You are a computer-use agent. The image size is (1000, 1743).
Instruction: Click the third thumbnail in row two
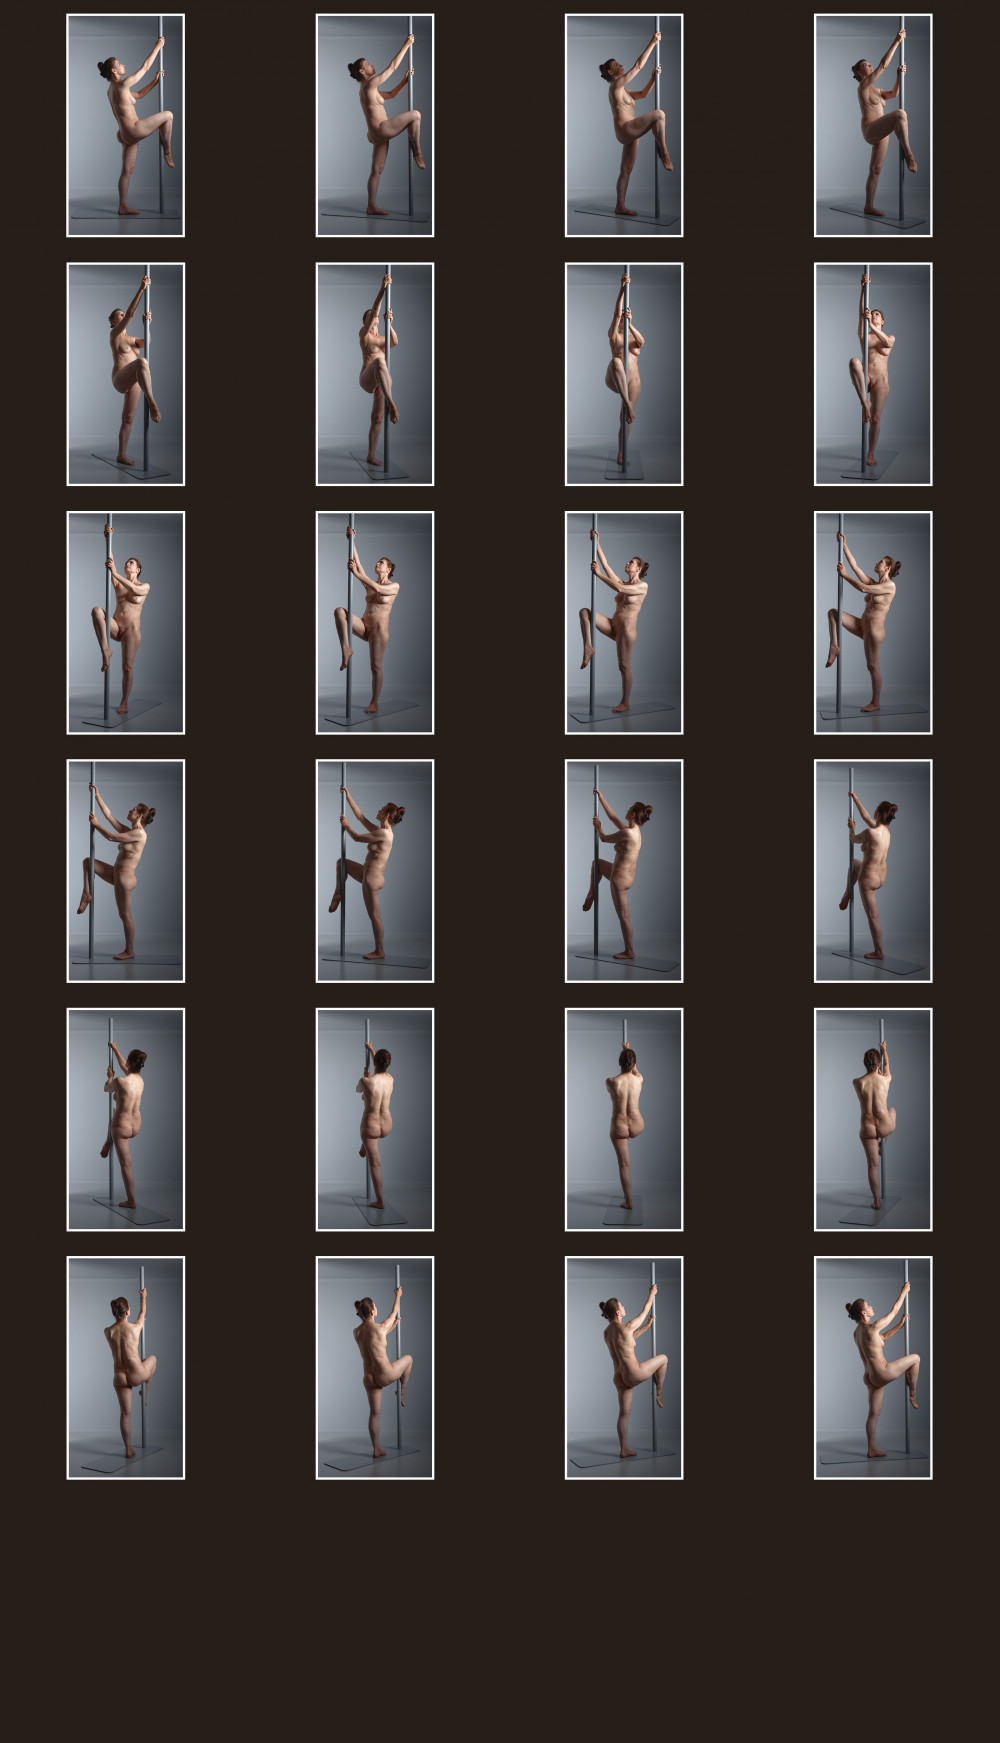point(624,374)
